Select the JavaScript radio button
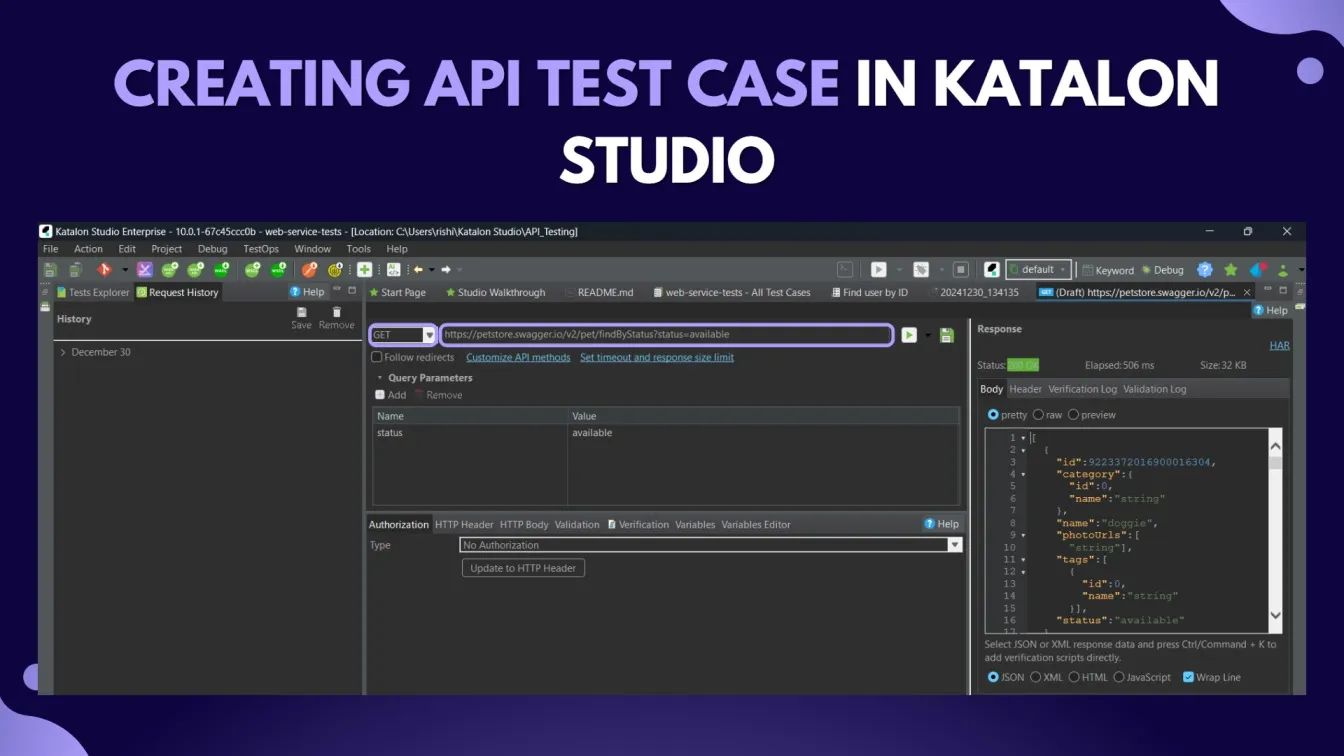Viewport: 1344px width, 756px height. [x=1119, y=677]
